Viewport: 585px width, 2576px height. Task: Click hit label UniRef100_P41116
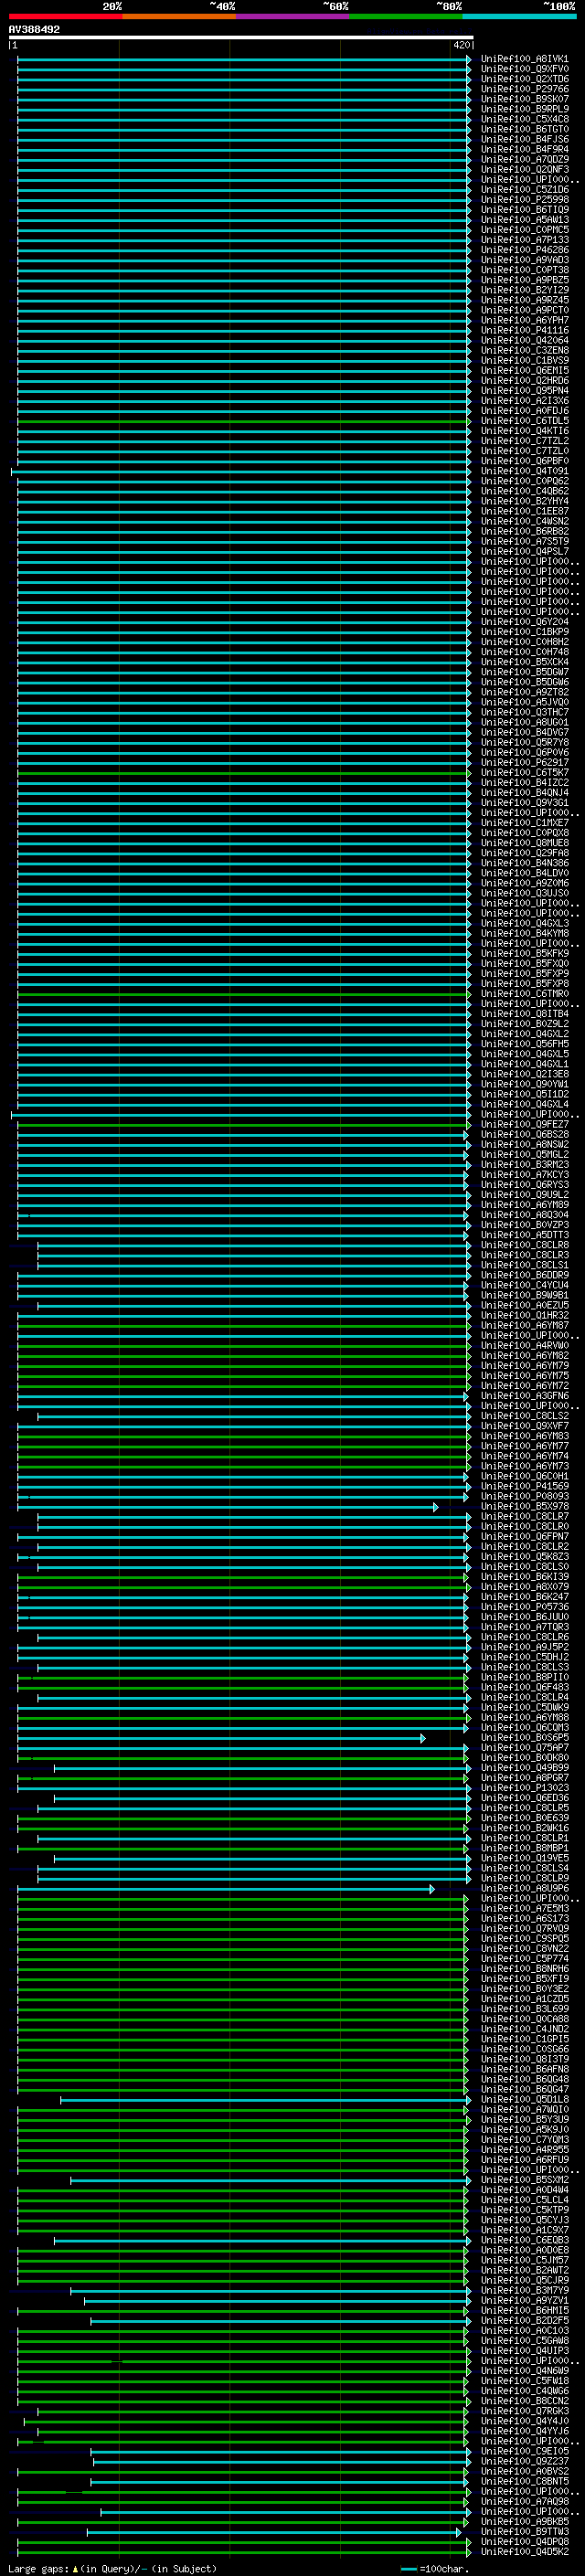(x=524, y=330)
